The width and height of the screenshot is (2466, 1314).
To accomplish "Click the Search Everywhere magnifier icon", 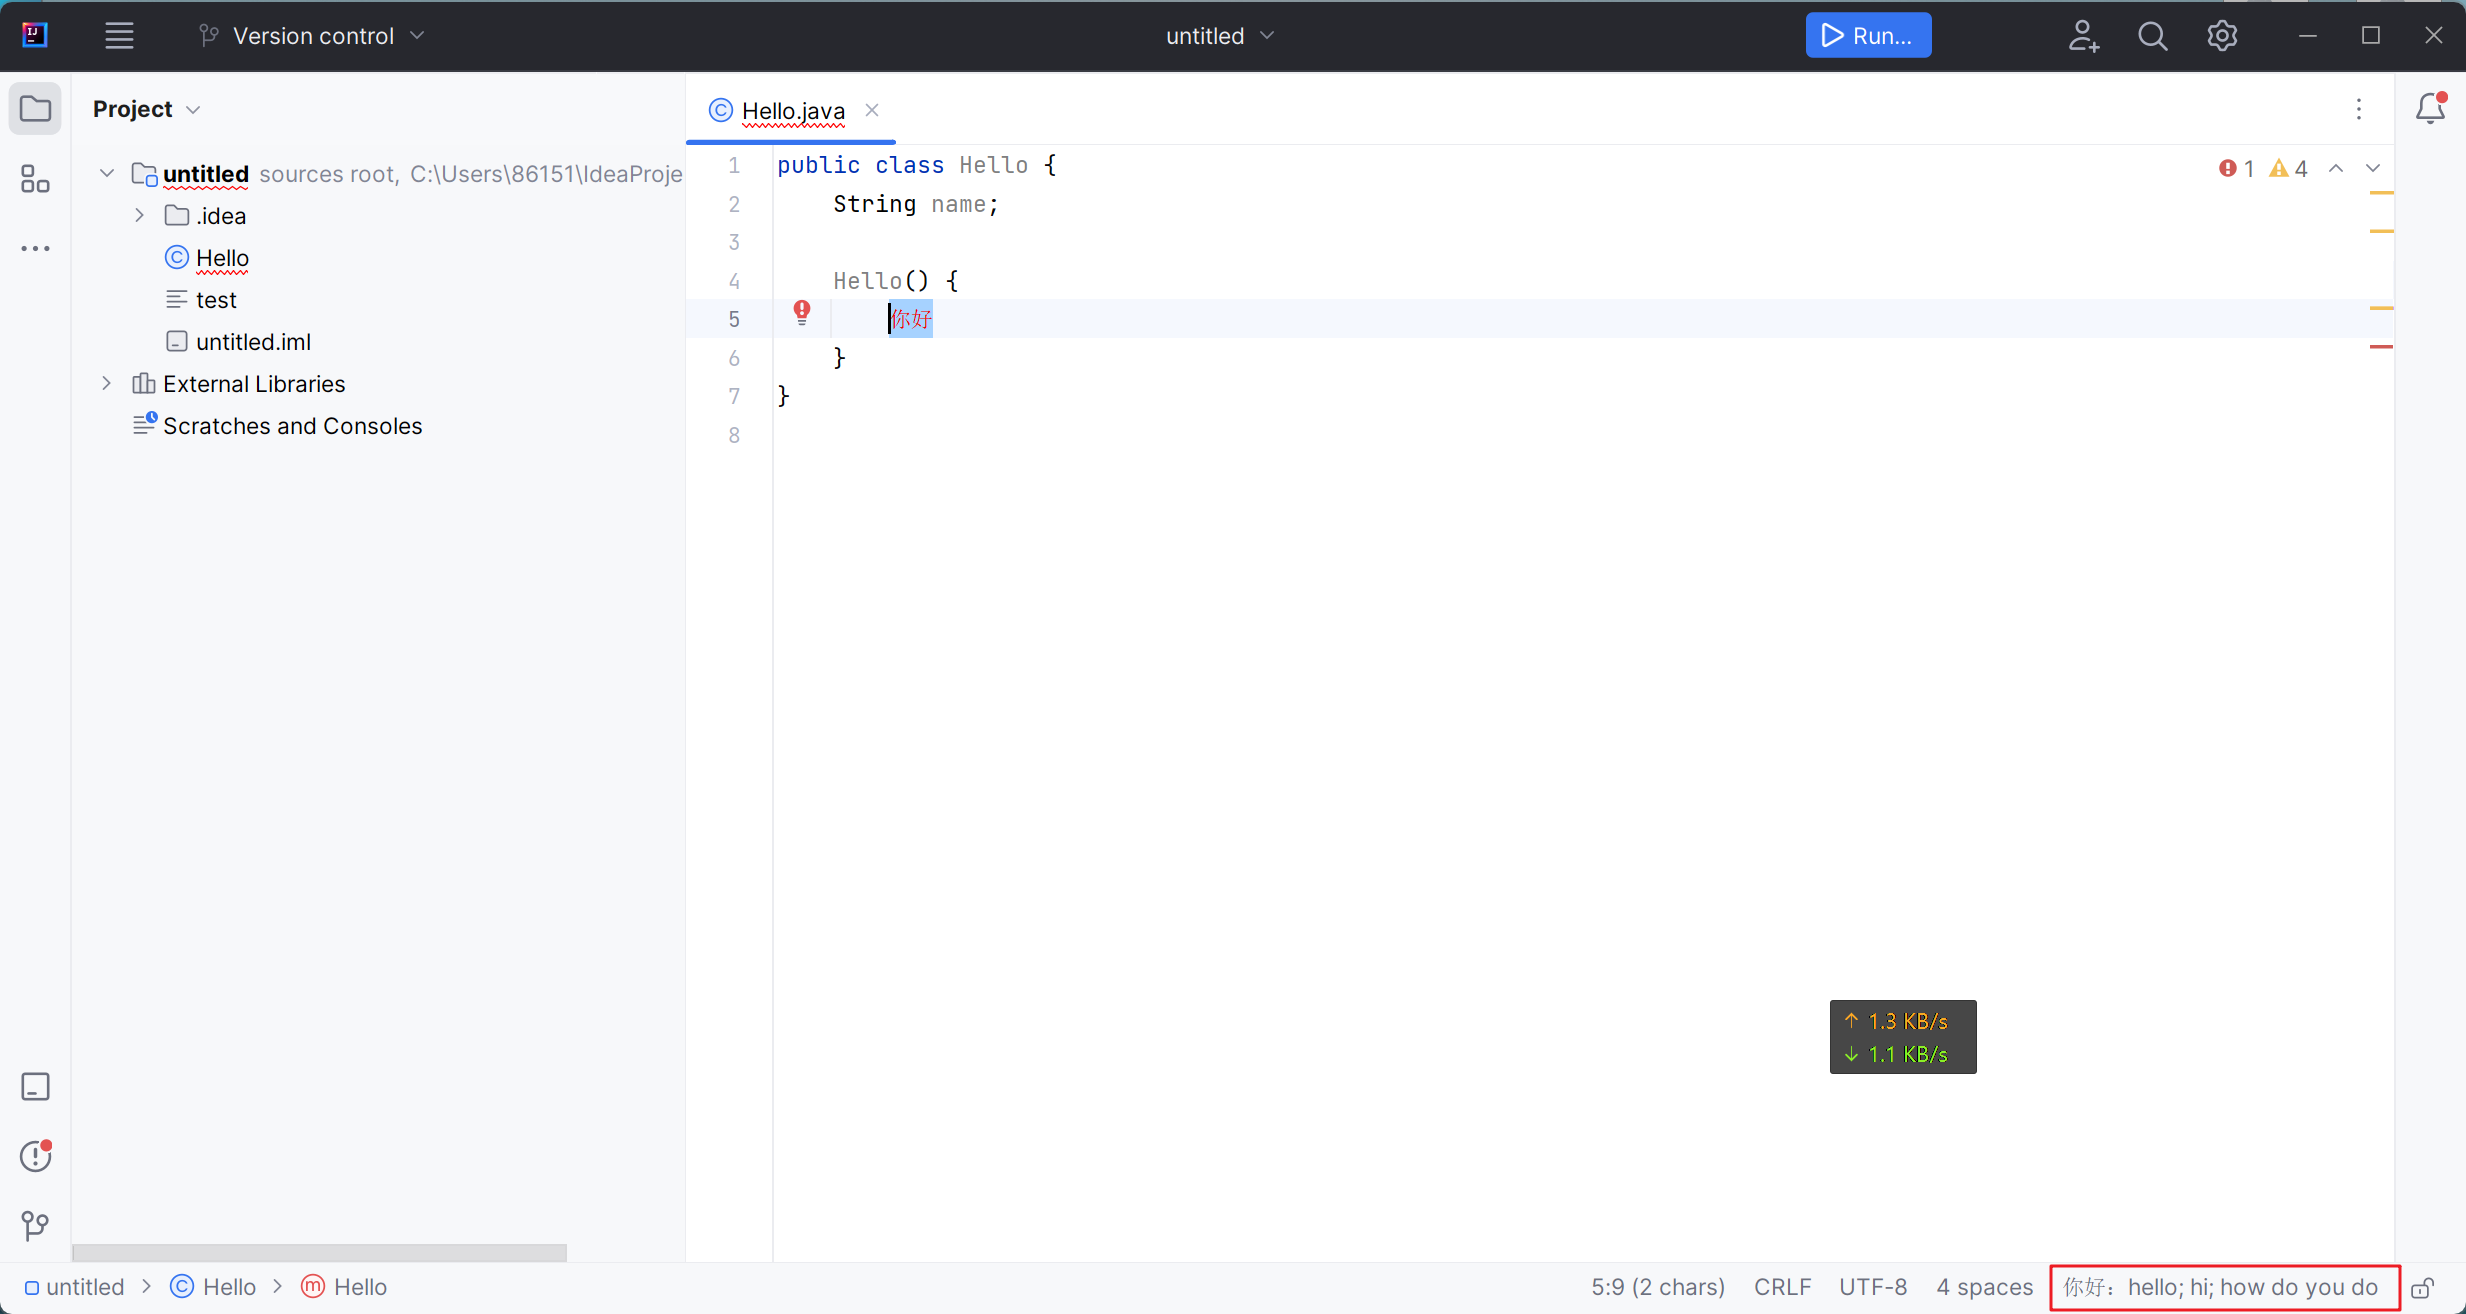I will tap(2152, 36).
